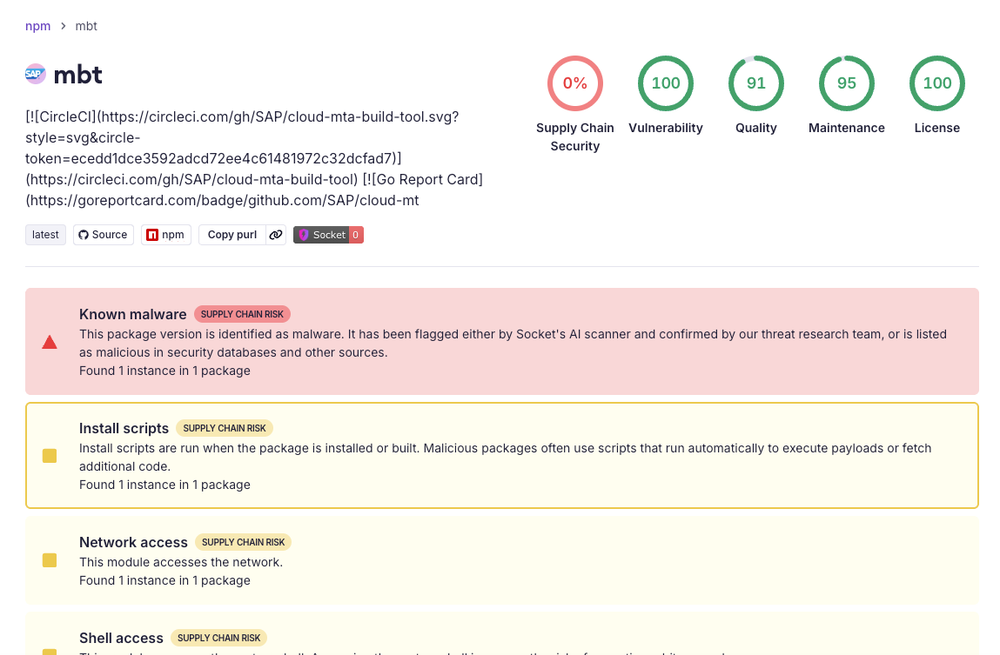
Task: Open the Vulnerability score circle showing 100
Action: coord(665,83)
